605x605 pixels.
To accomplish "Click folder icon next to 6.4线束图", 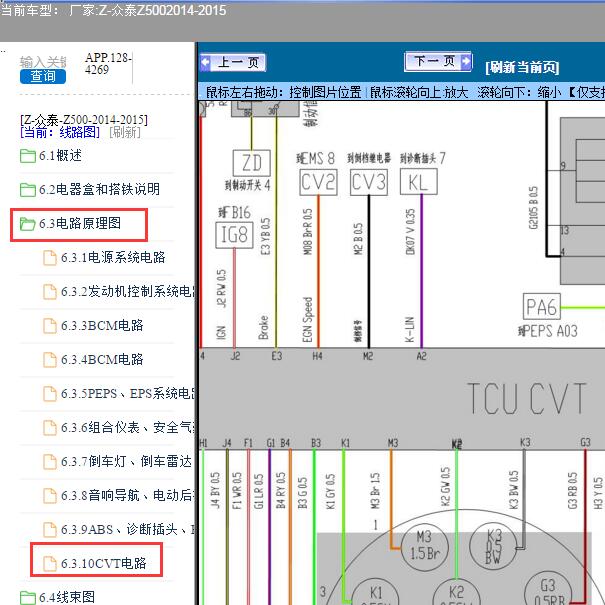I will coord(28,597).
